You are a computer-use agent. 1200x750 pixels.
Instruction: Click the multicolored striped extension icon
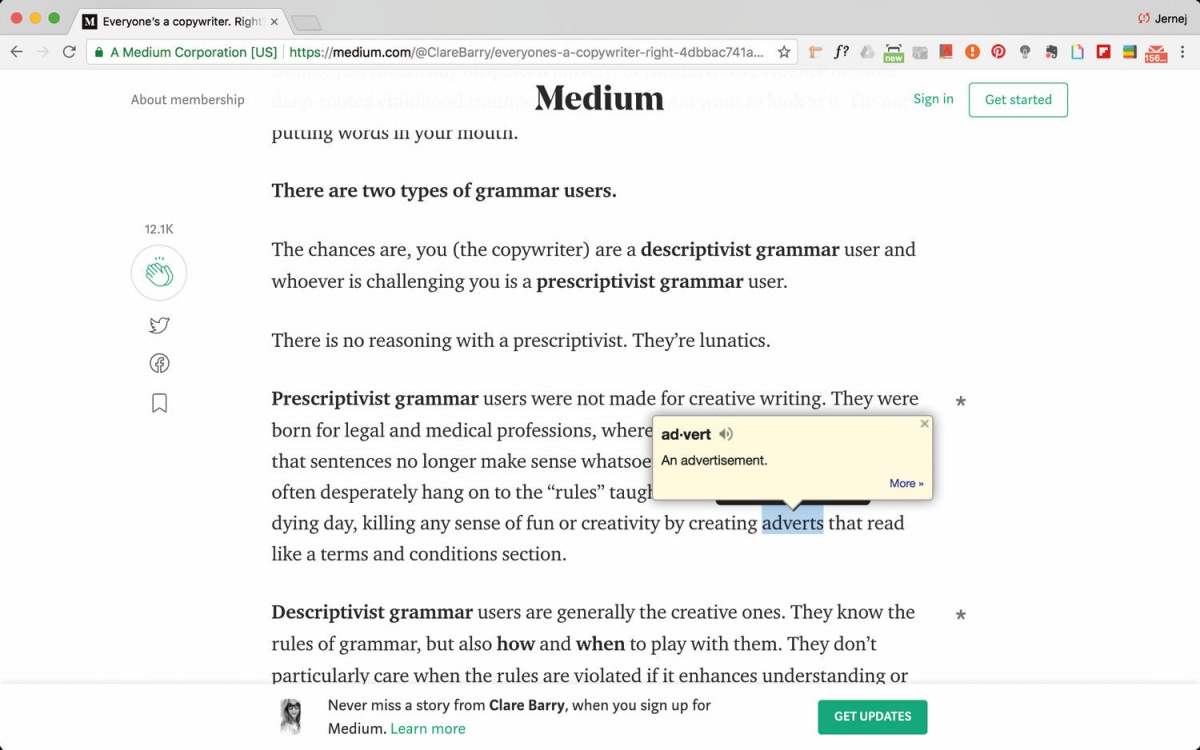[1129, 52]
